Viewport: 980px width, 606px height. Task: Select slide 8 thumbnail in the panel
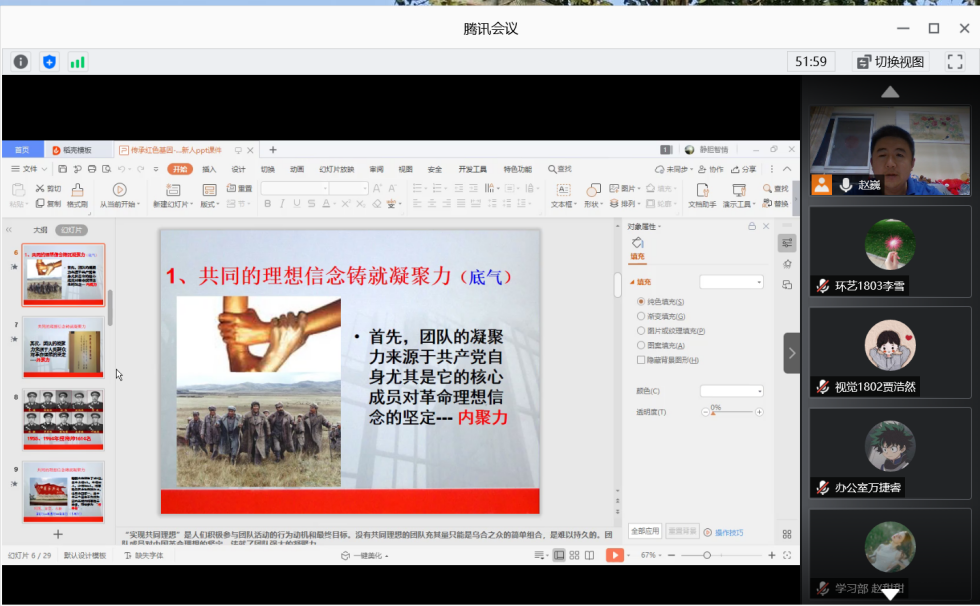point(63,419)
